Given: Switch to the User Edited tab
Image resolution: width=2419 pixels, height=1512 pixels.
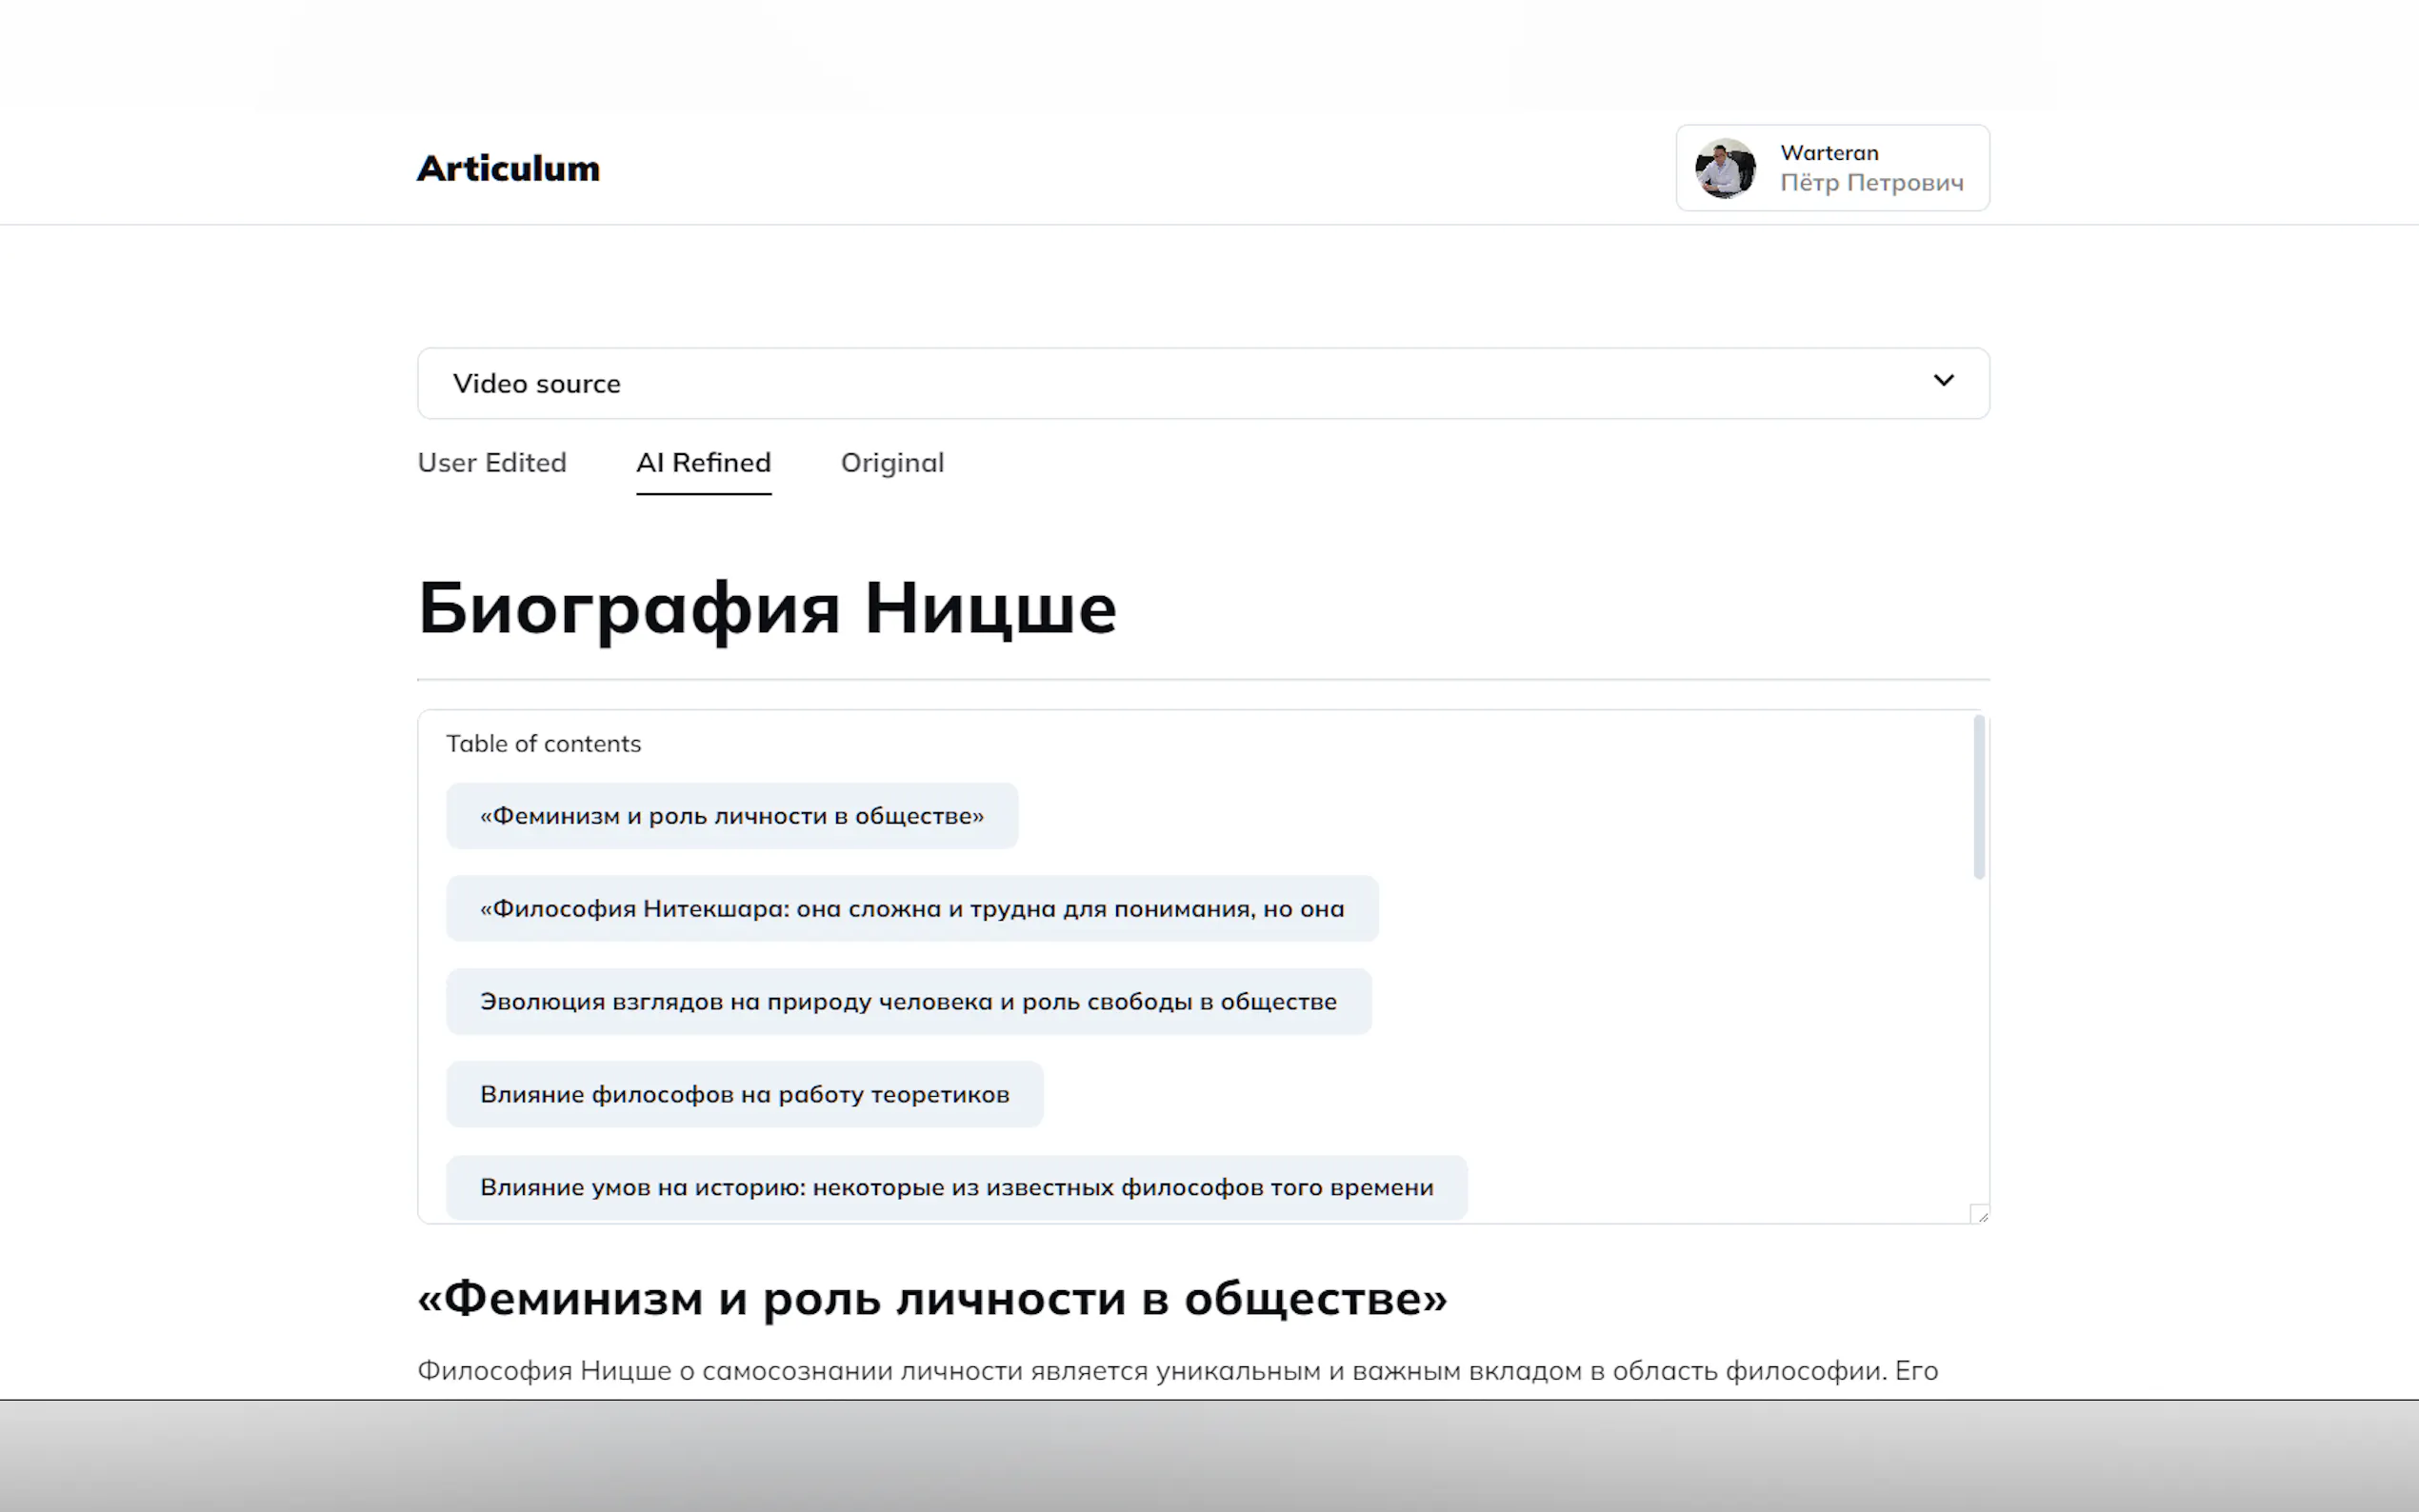Looking at the screenshot, I should coord(491,462).
